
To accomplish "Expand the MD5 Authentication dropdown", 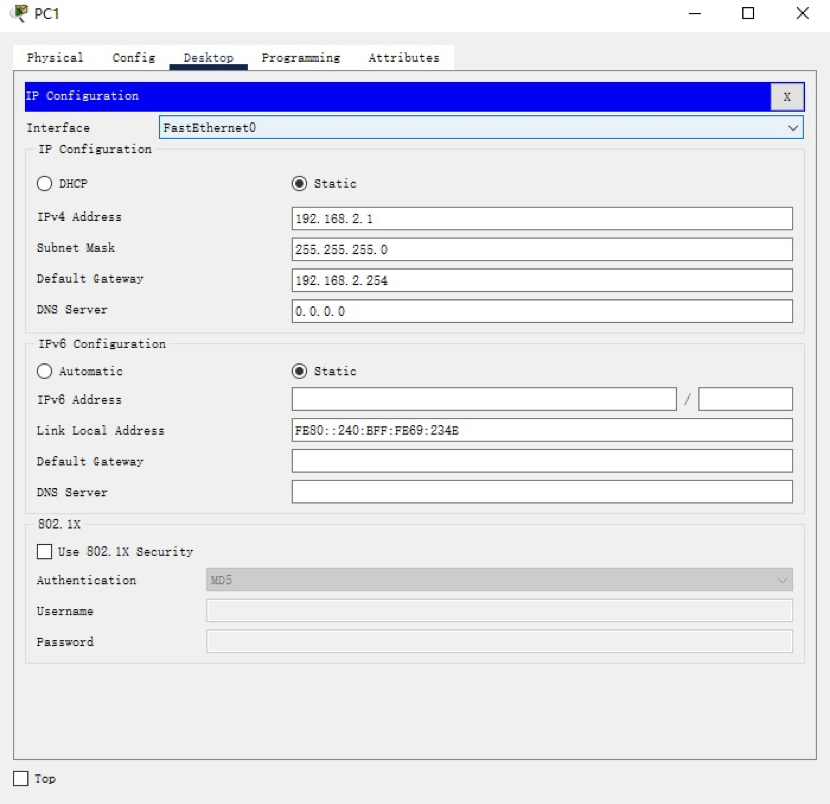I will click(499, 580).
